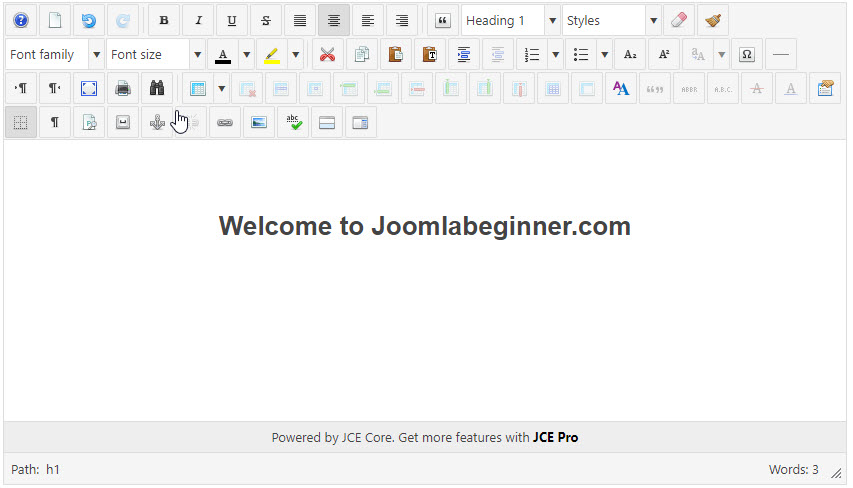Toggle Strikethrough formatting
This screenshot has width=853, height=488.
pos(266,21)
